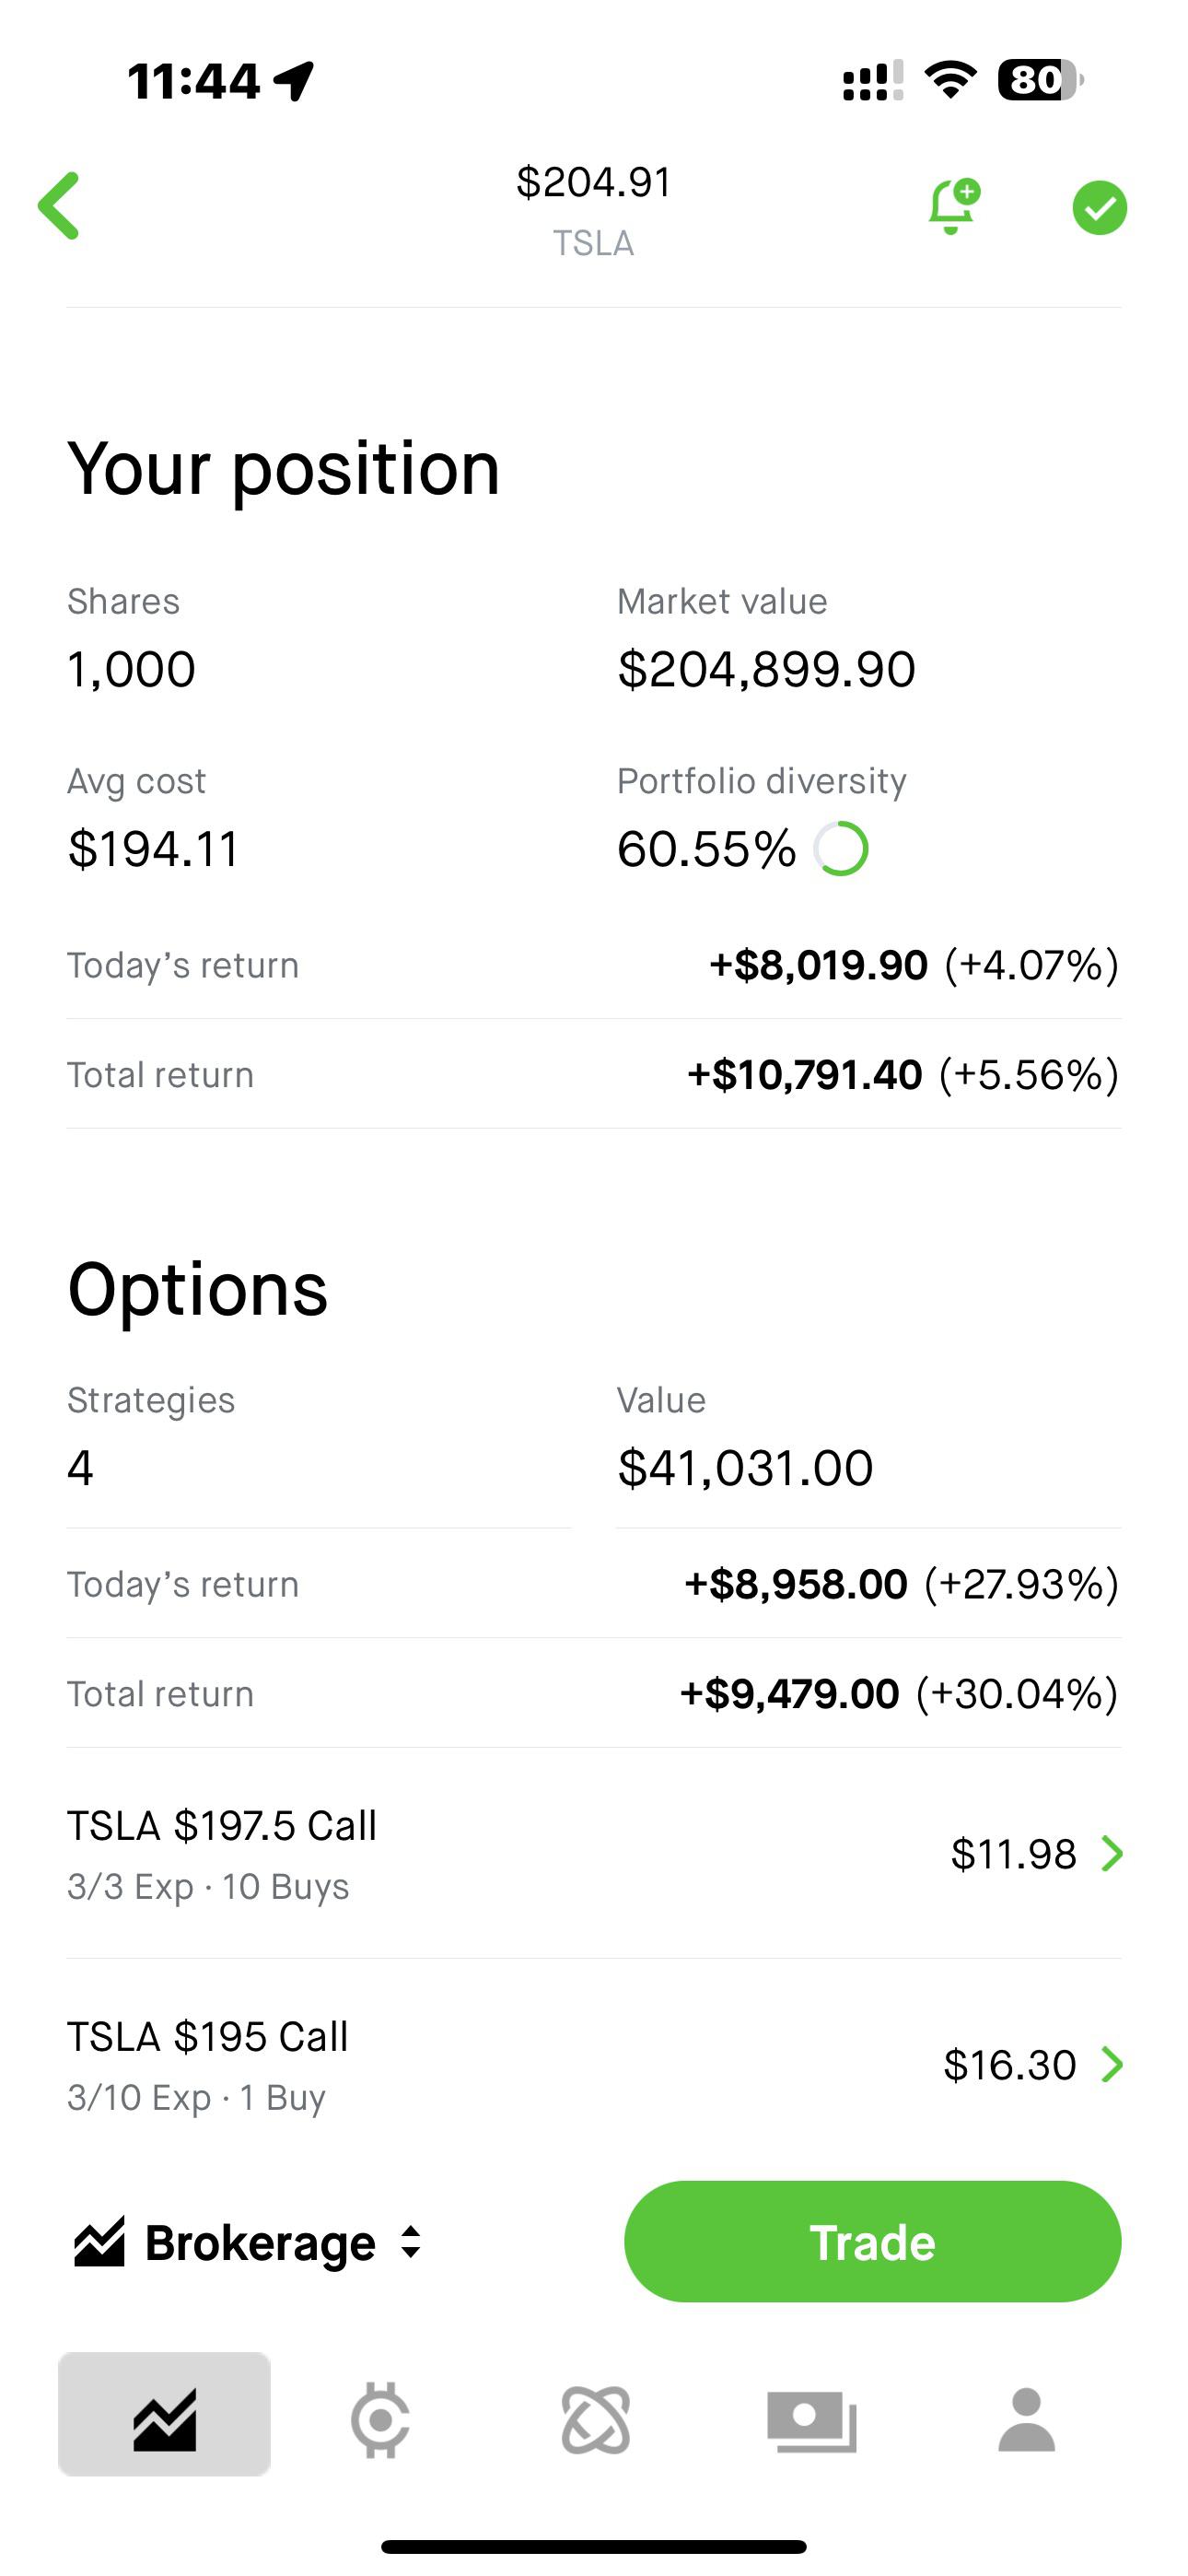
Task: Tap the $204.91 TSLA header price
Action: pyautogui.click(x=593, y=183)
